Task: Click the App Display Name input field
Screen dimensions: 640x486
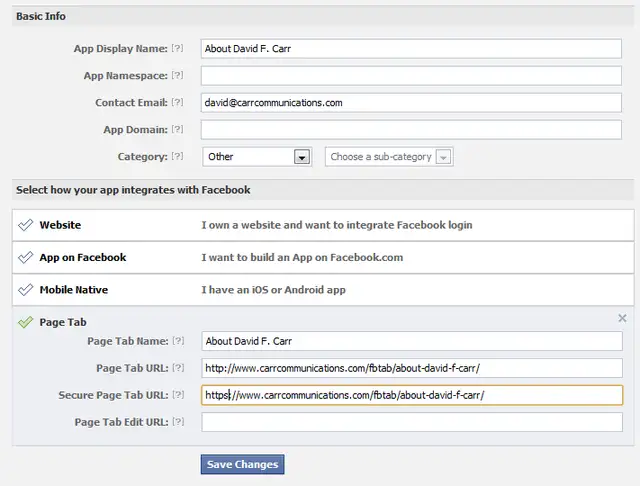Action: click(x=411, y=49)
